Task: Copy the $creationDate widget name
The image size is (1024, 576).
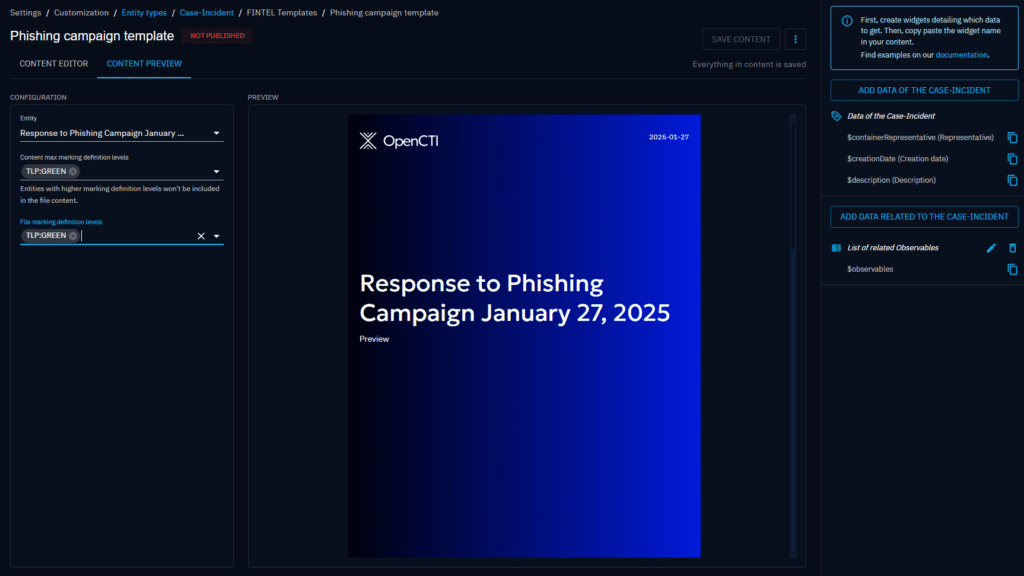Action: tap(1012, 159)
